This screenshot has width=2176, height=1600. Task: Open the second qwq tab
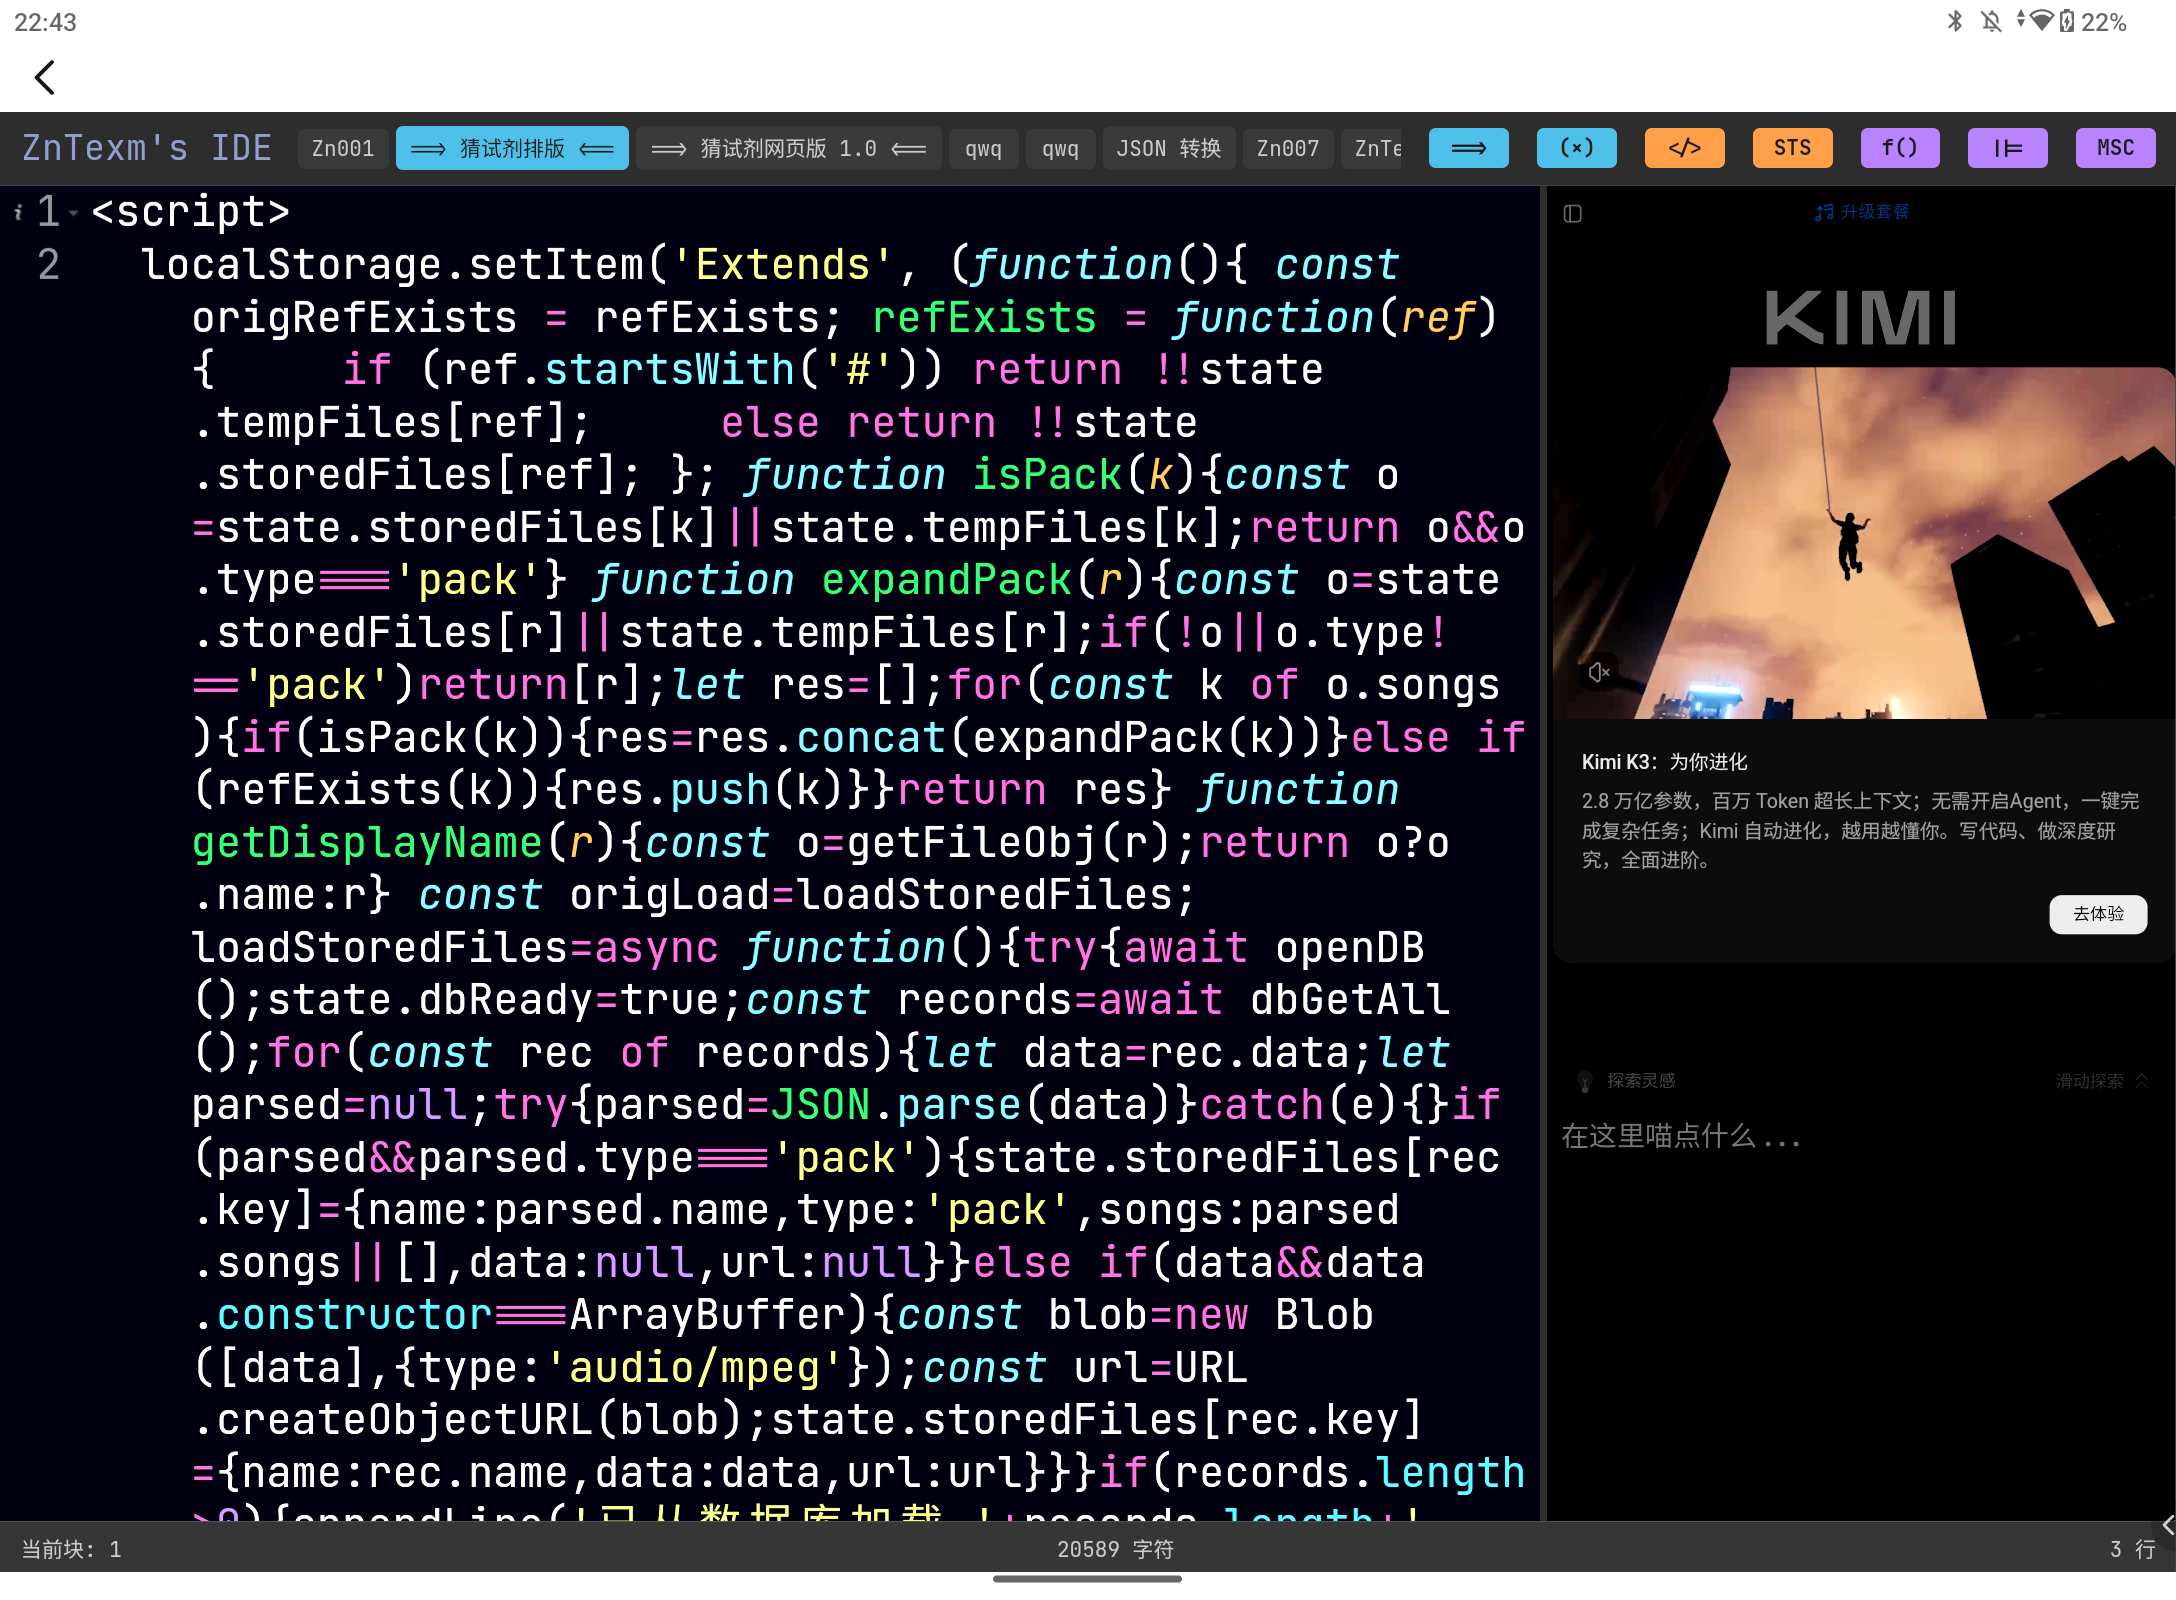click(x=1060, y=149)
